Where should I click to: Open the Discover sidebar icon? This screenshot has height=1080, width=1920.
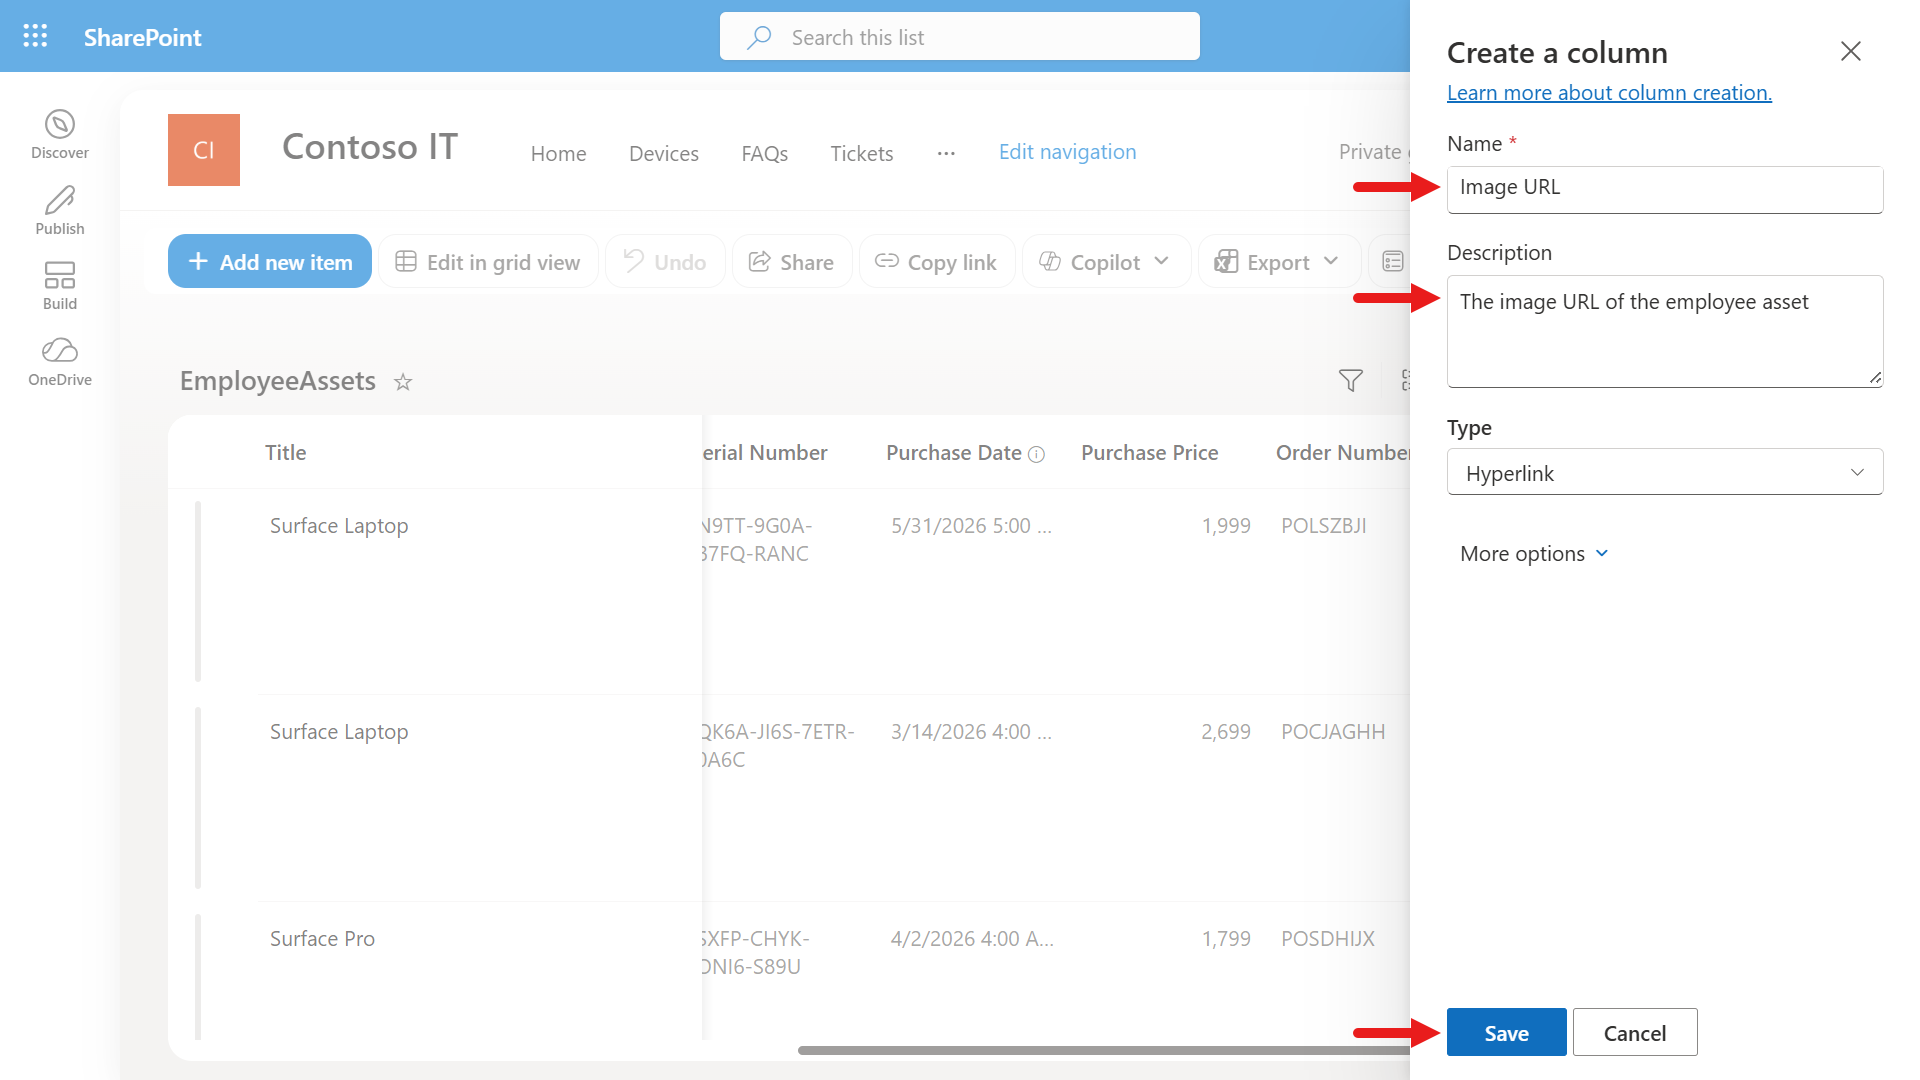[60, 135]
